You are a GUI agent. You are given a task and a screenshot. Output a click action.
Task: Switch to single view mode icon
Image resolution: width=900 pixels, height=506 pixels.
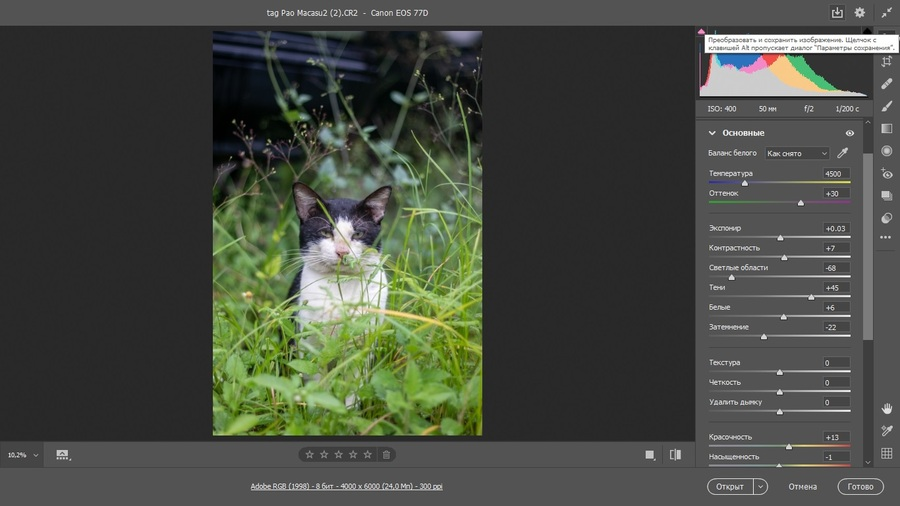coord(650,455)
